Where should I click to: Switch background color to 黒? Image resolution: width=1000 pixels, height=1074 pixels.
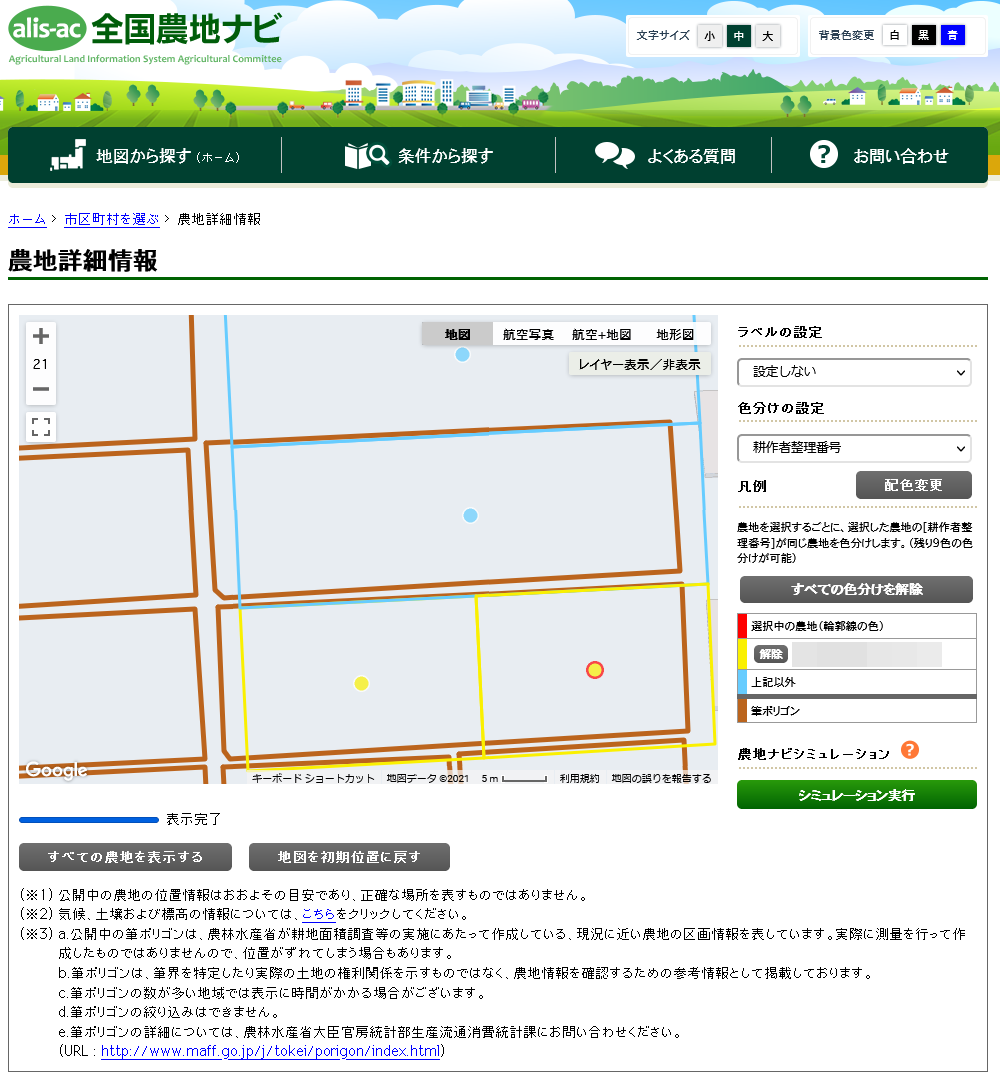[x=923, y=36]
